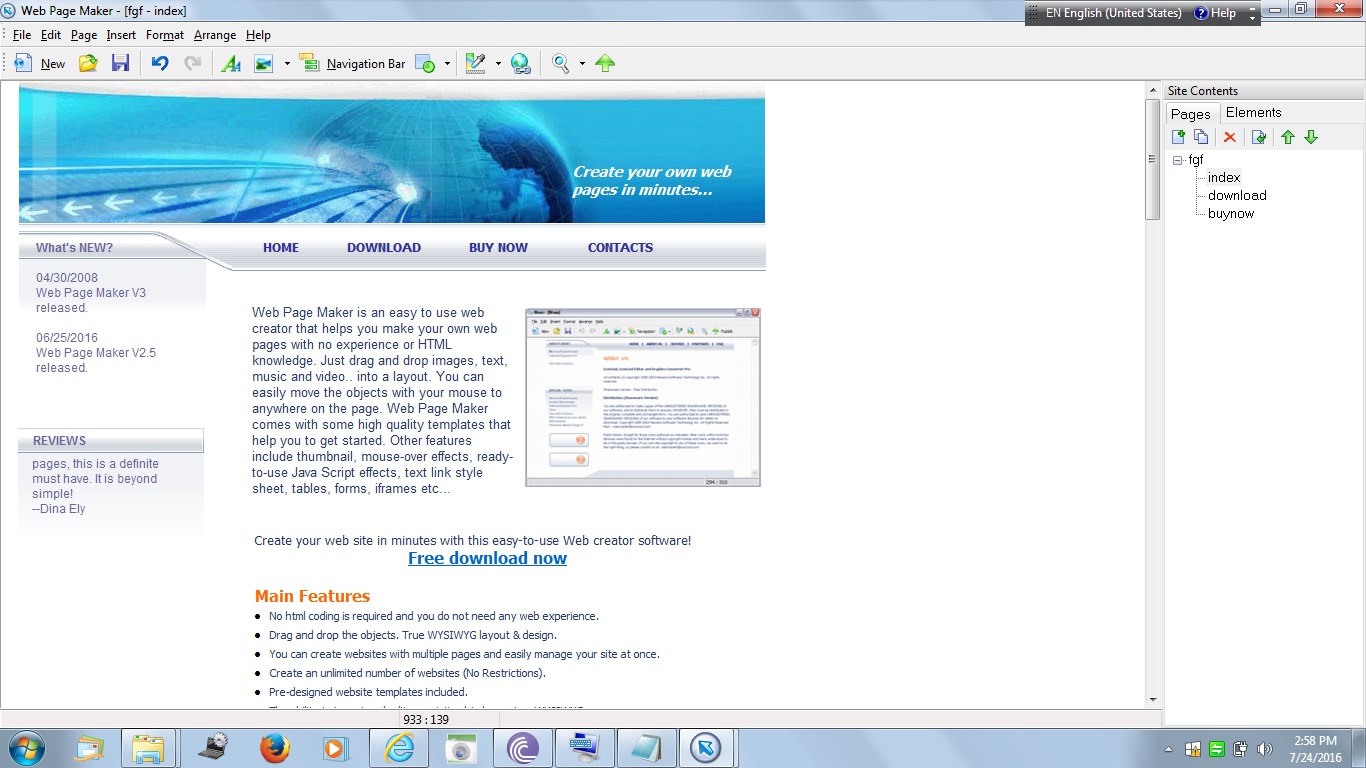The image size is (1366, 768).
Task: Select the fgf root tree item
Action: tap(1196, 160)
